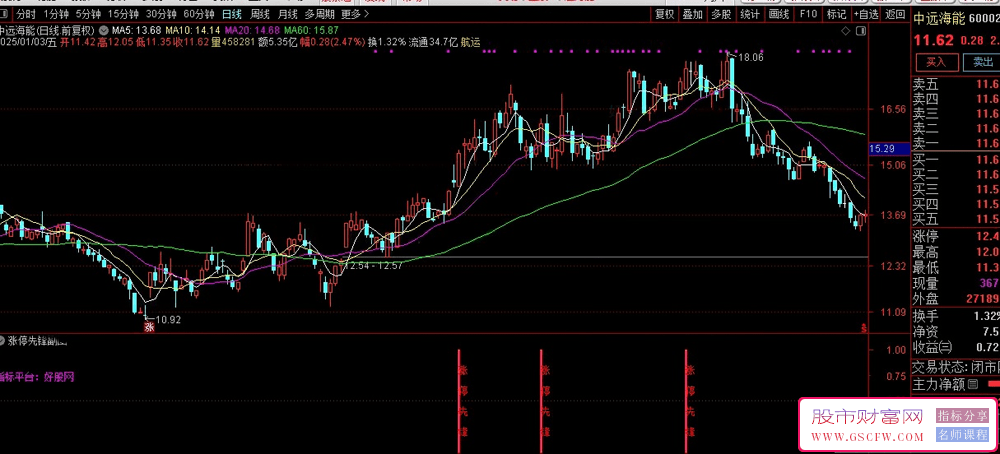1000x454 pixels.
Task: Click the red 买入 buy button
Action: (x=936, y=62)
